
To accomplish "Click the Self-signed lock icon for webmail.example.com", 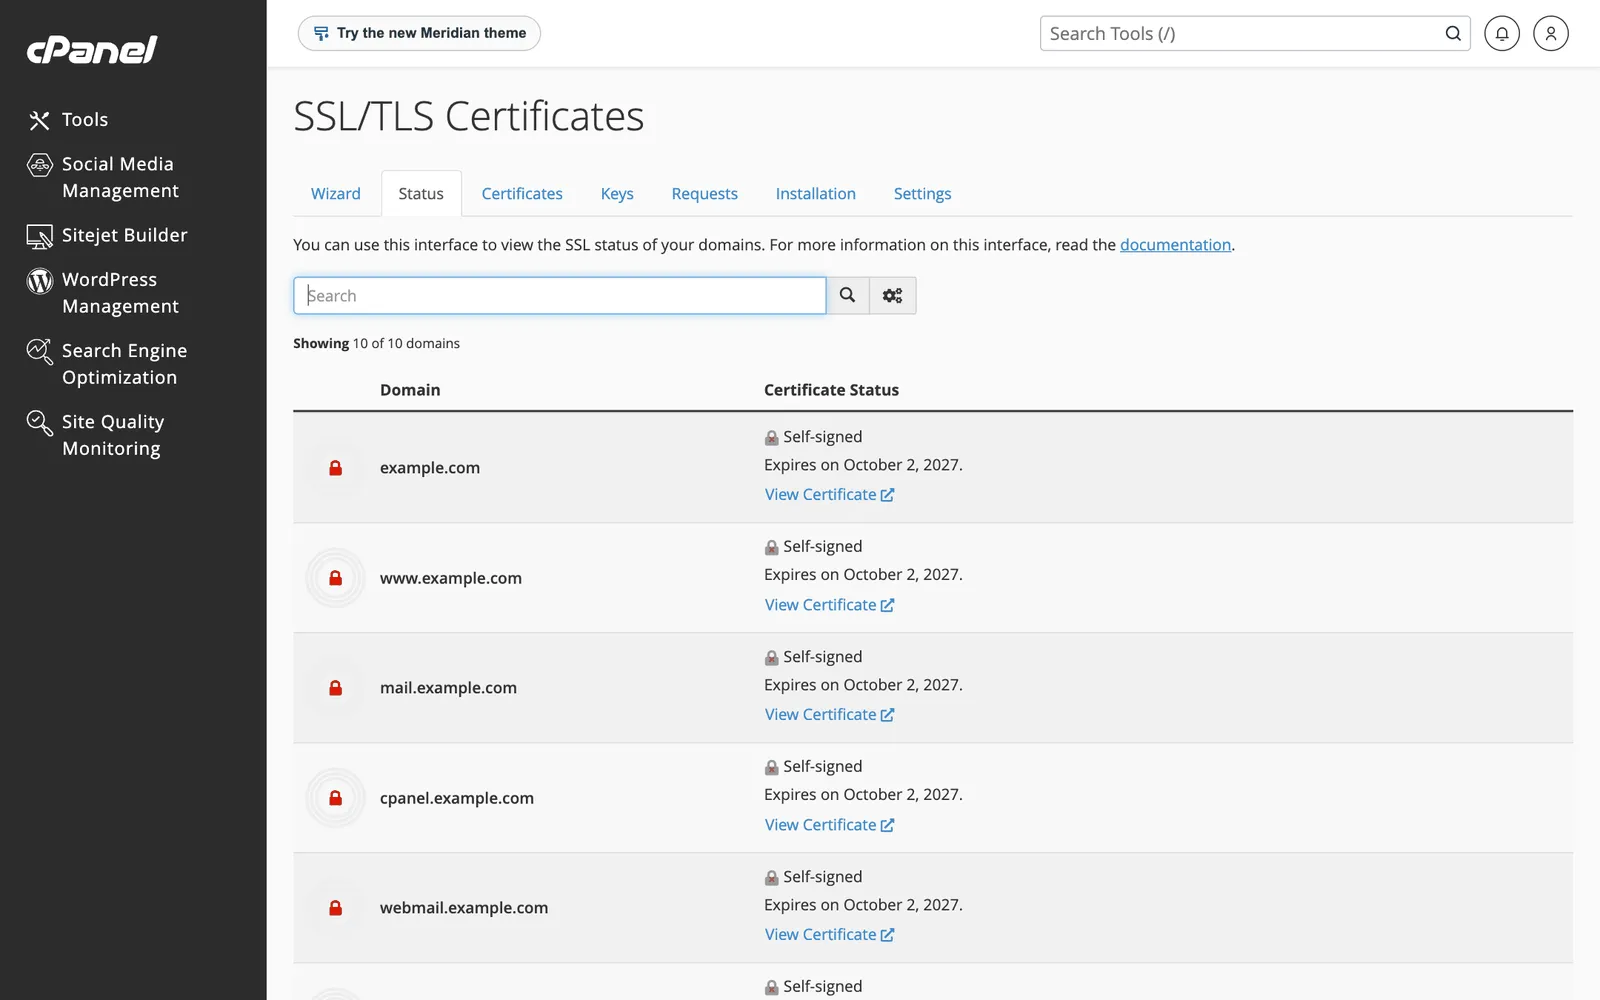I will point(771,878).
